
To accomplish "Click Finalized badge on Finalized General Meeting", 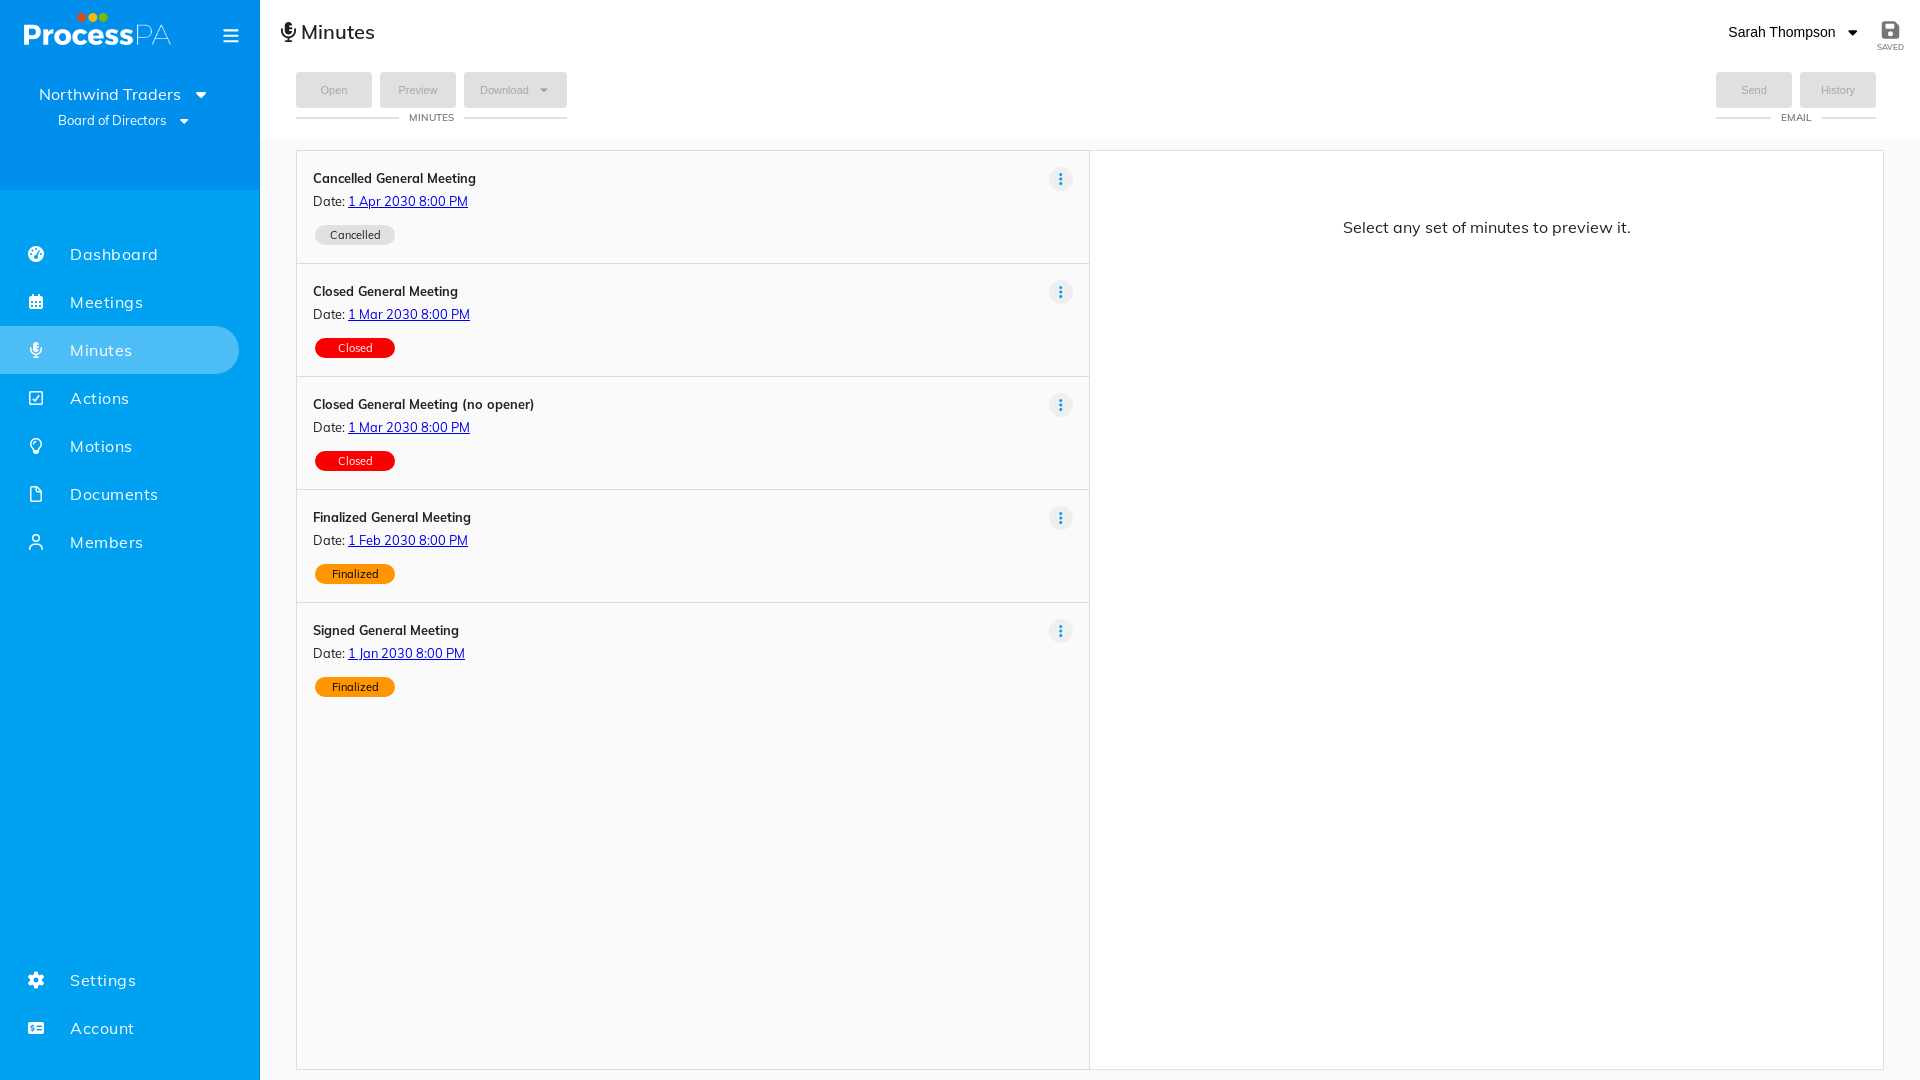I will click(x=355, y=574).
